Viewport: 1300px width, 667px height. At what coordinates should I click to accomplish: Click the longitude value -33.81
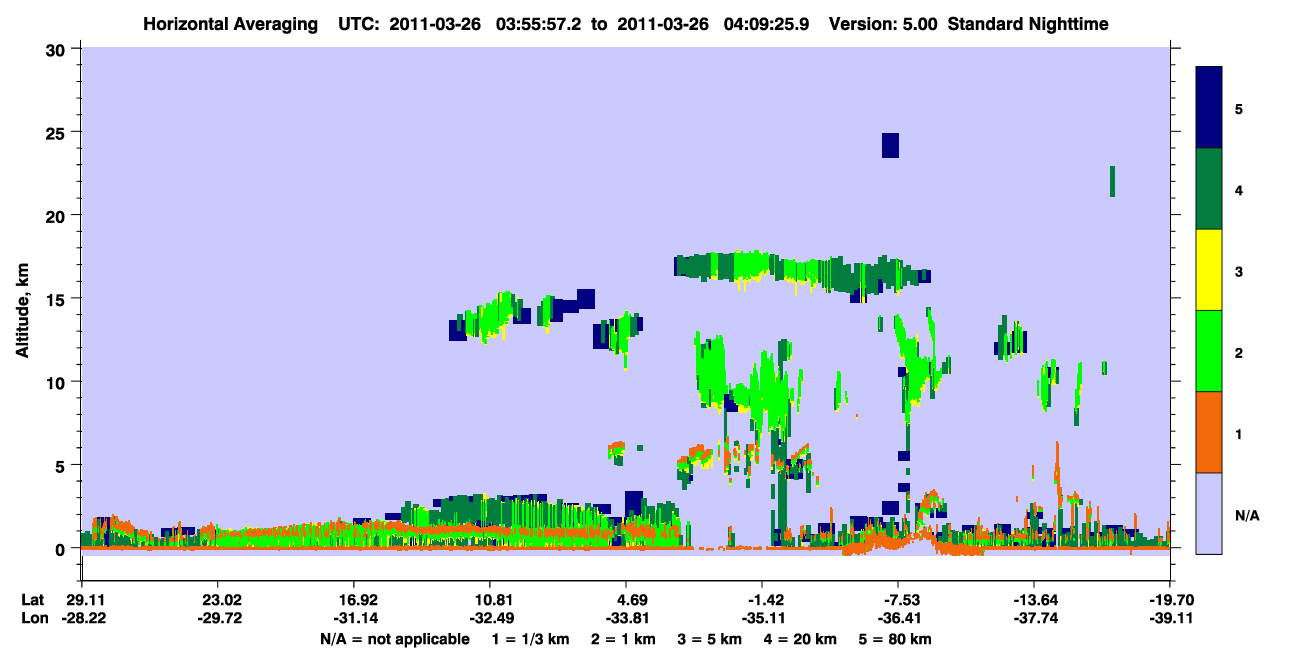click(x=625, y=618)
